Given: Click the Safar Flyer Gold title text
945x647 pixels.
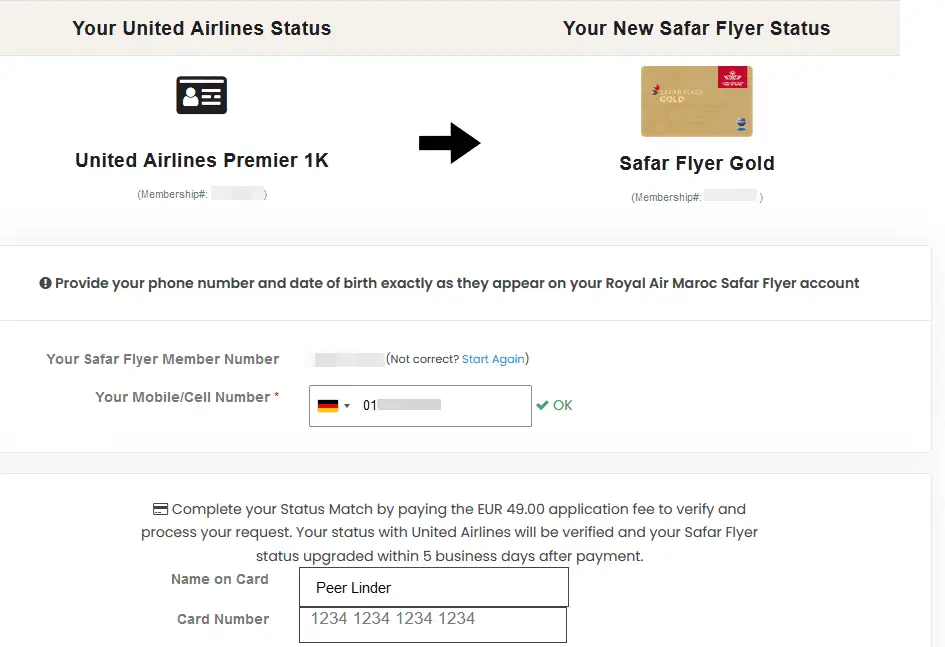Looking at the screenshot, I should (697, 163).
